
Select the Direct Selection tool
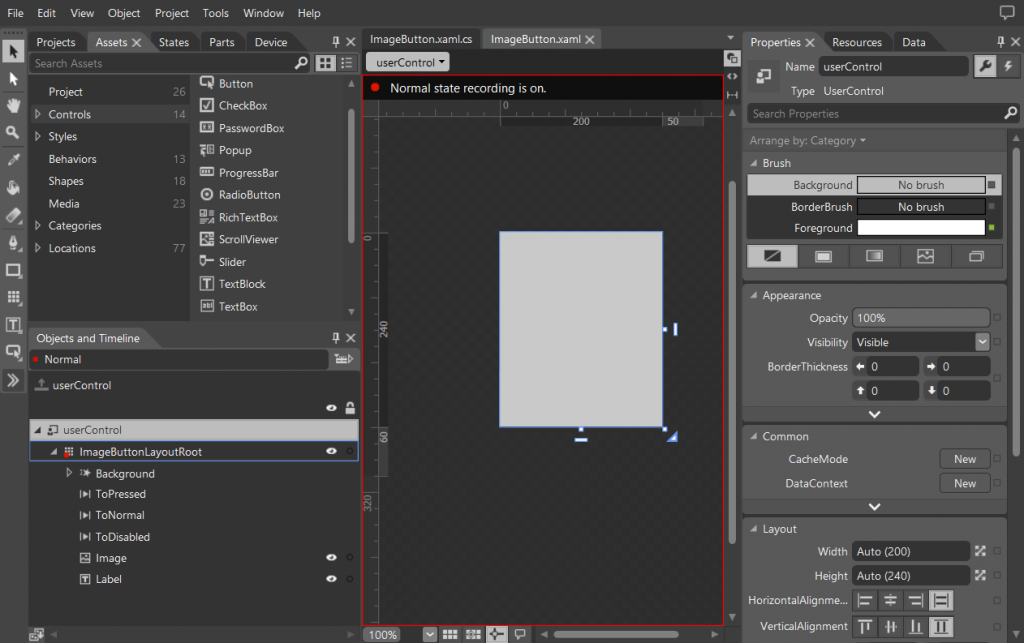pyautogui.click(x=13, y=78)
